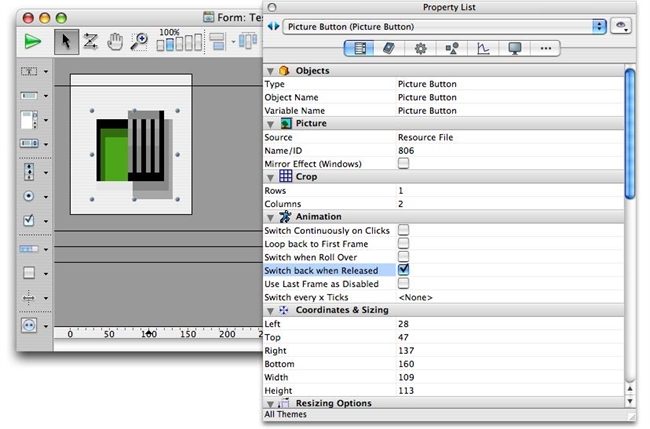Collapse the Coordinates & Sizing section
This screenshot has height=429, width=650.
click(x=269, y=310)
